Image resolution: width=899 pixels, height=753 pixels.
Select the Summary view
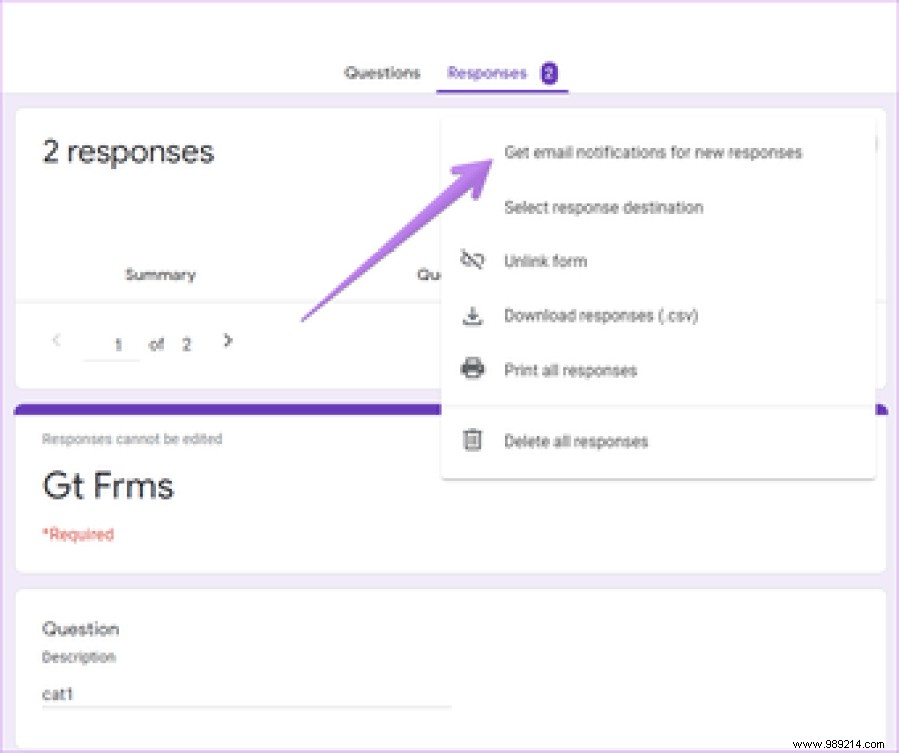[159, 274]
